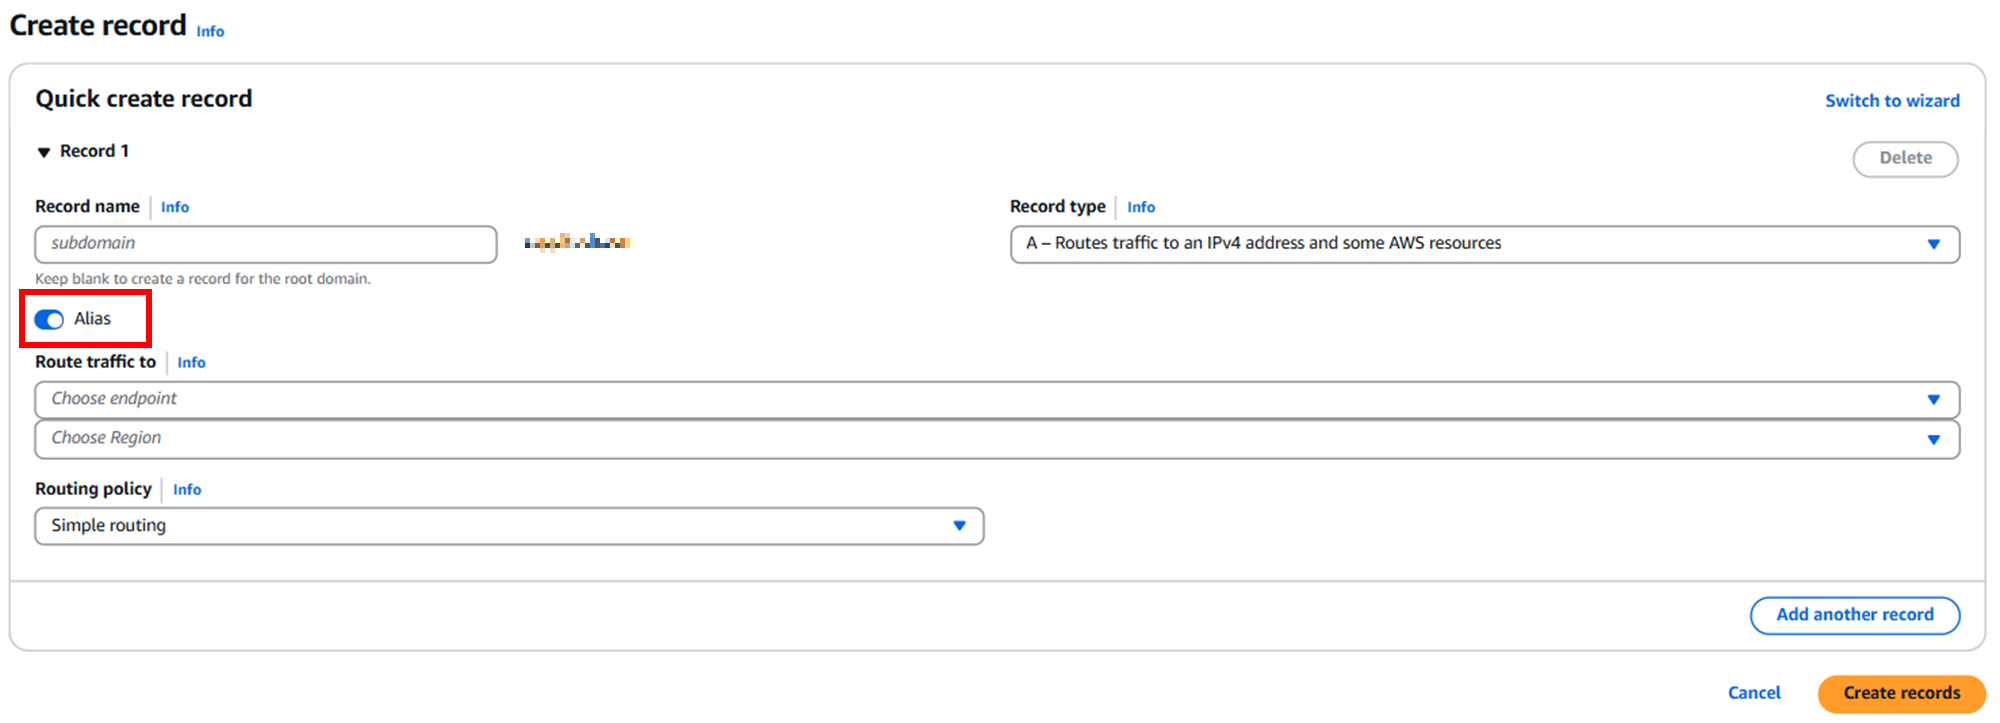2000x723 pixels.
Task: Open Info link beside Record name
Action: (175, 207)
